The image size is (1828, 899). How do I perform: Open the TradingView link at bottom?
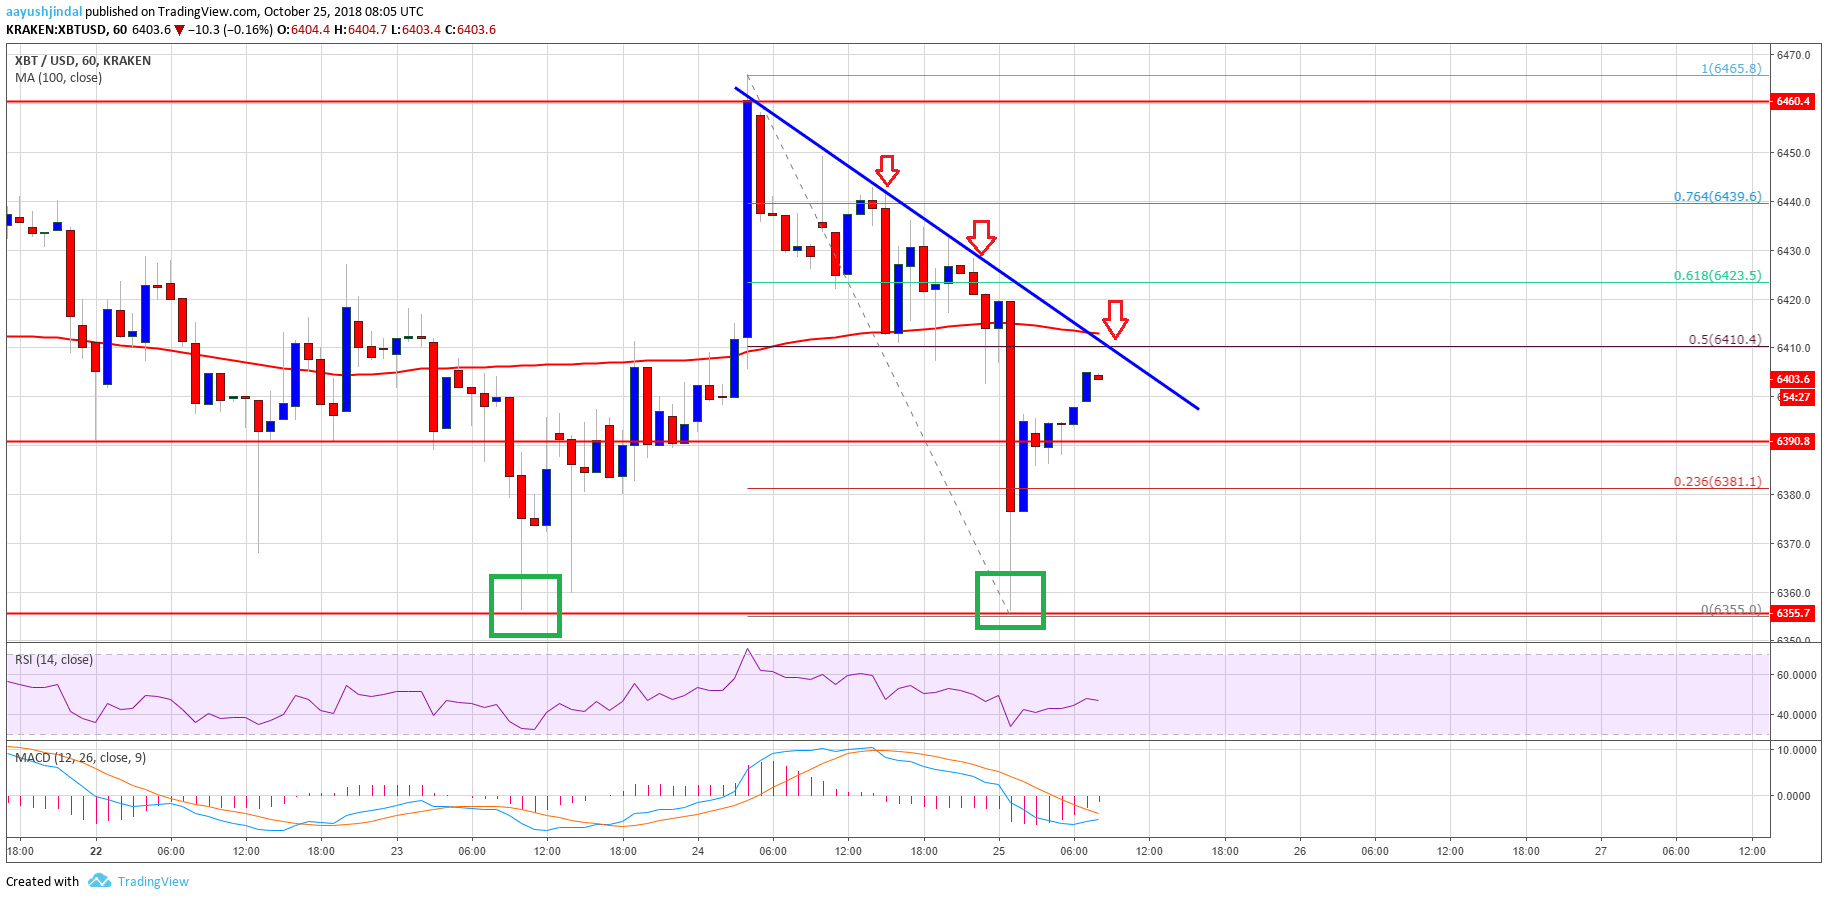(153, 881)
